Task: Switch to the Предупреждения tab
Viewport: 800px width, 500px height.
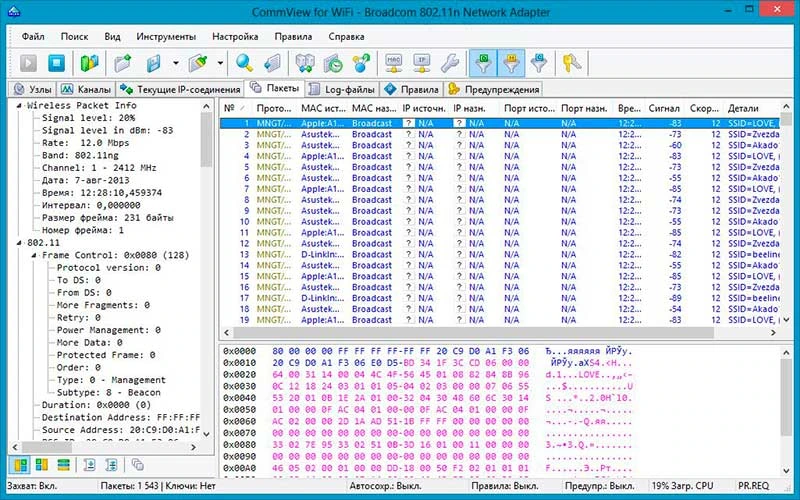Action: [x=493, y=89]
